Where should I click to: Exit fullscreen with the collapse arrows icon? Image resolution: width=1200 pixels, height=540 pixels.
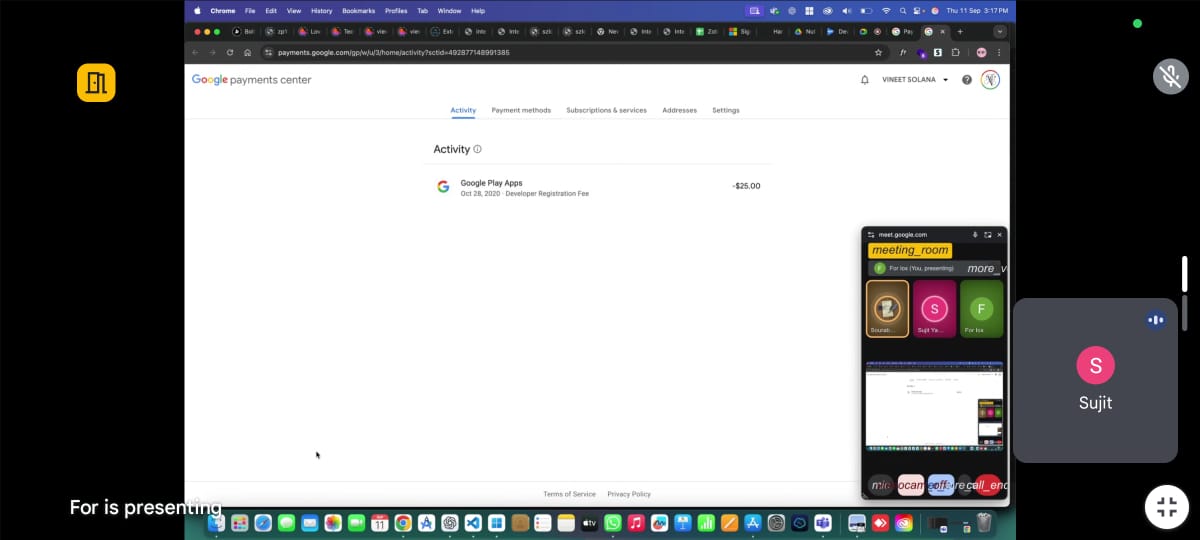pos(1166,506)
